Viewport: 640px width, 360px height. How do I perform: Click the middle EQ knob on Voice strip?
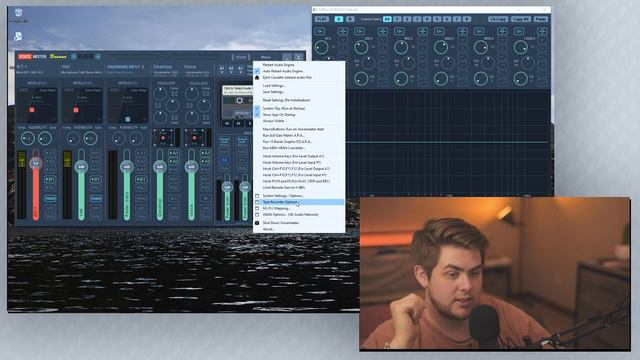point(203,106)
